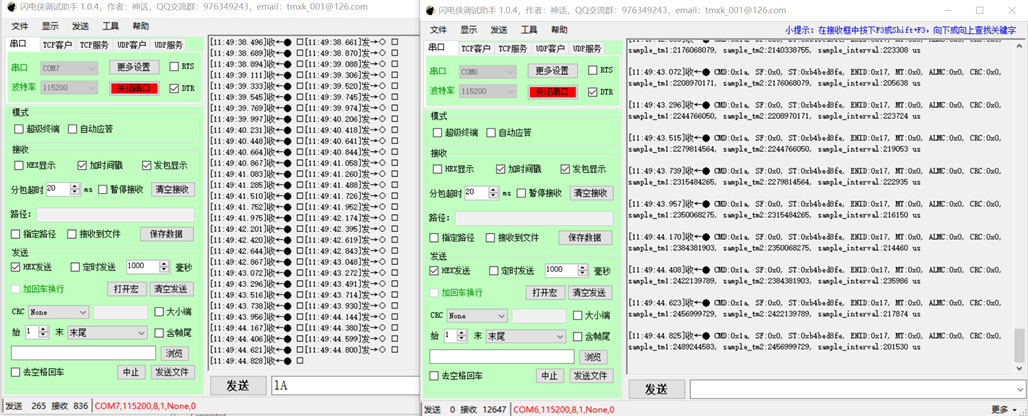
Task: Toggle 大小端 checkbox in COM7 window
Action: pyautogui.click(x=159, y=312)
